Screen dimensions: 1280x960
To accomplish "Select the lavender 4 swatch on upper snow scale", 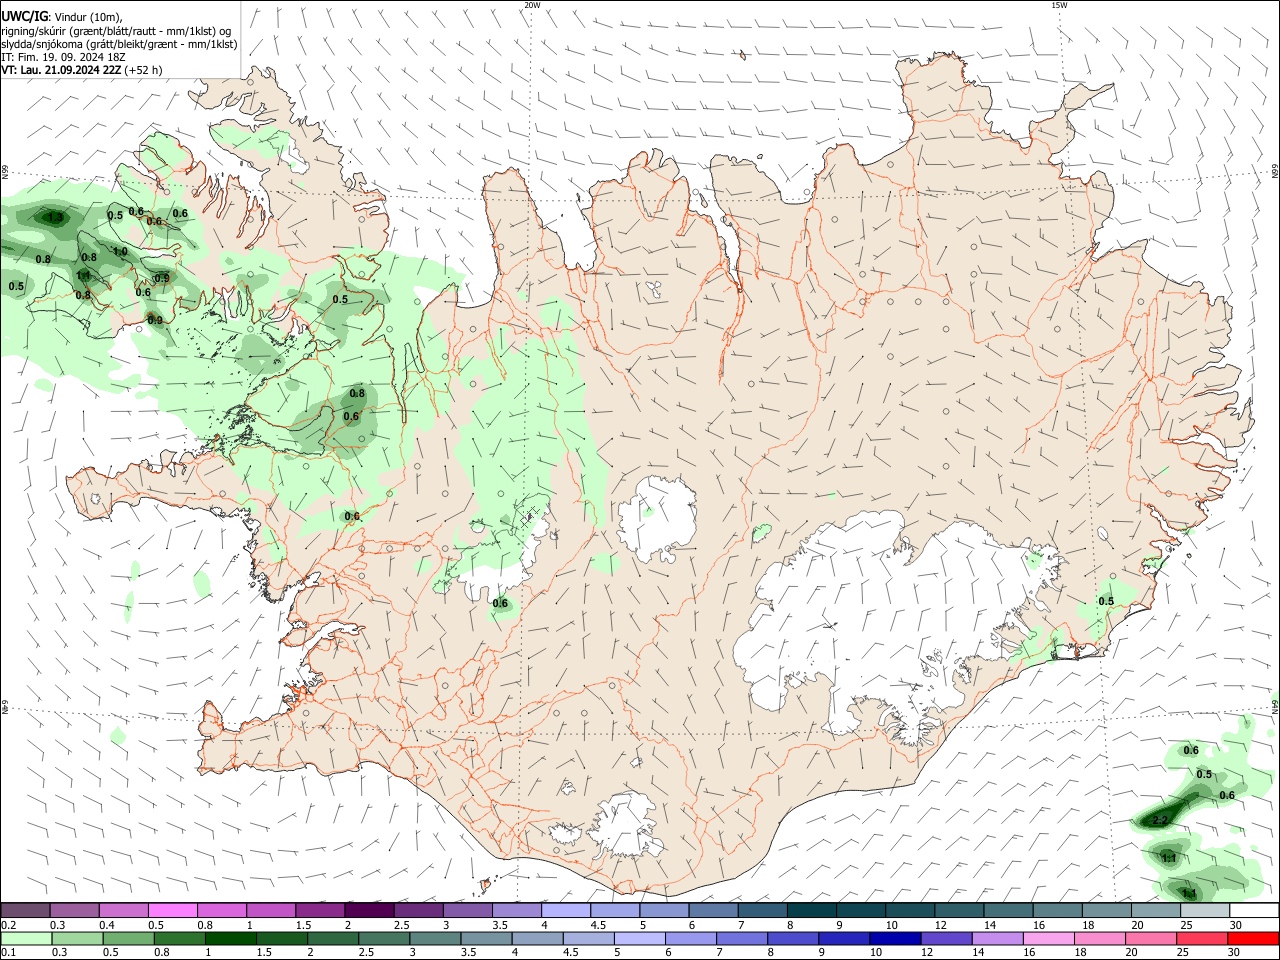I will 566,910.
